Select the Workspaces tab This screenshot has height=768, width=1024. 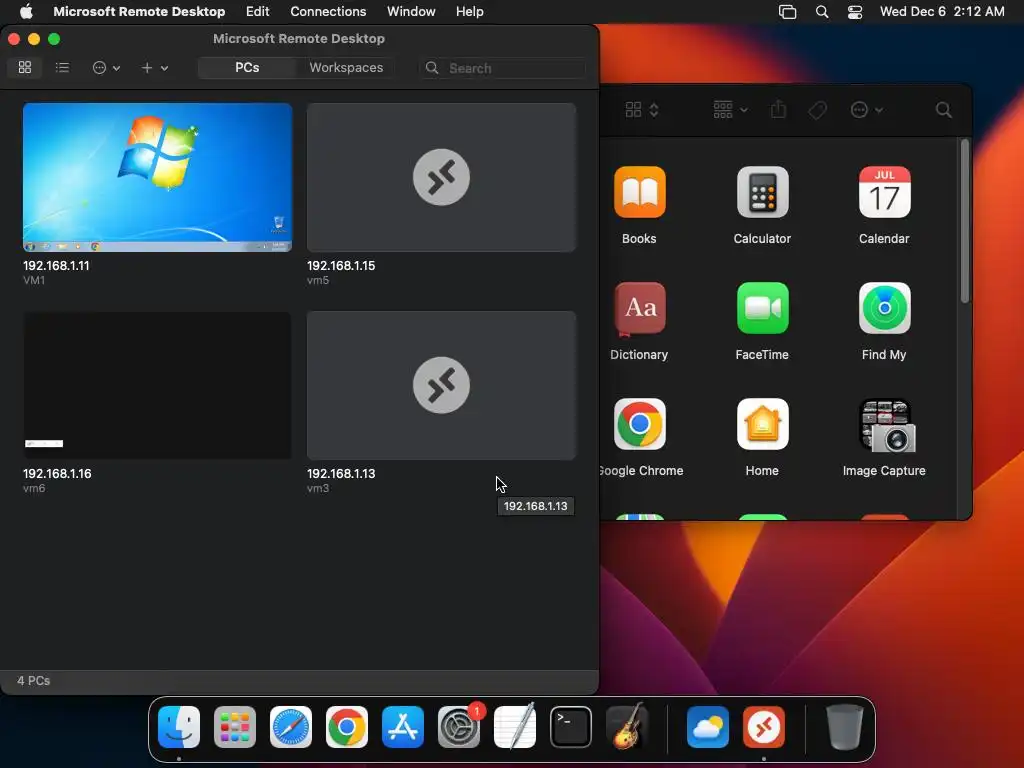[x=346, y=68]
